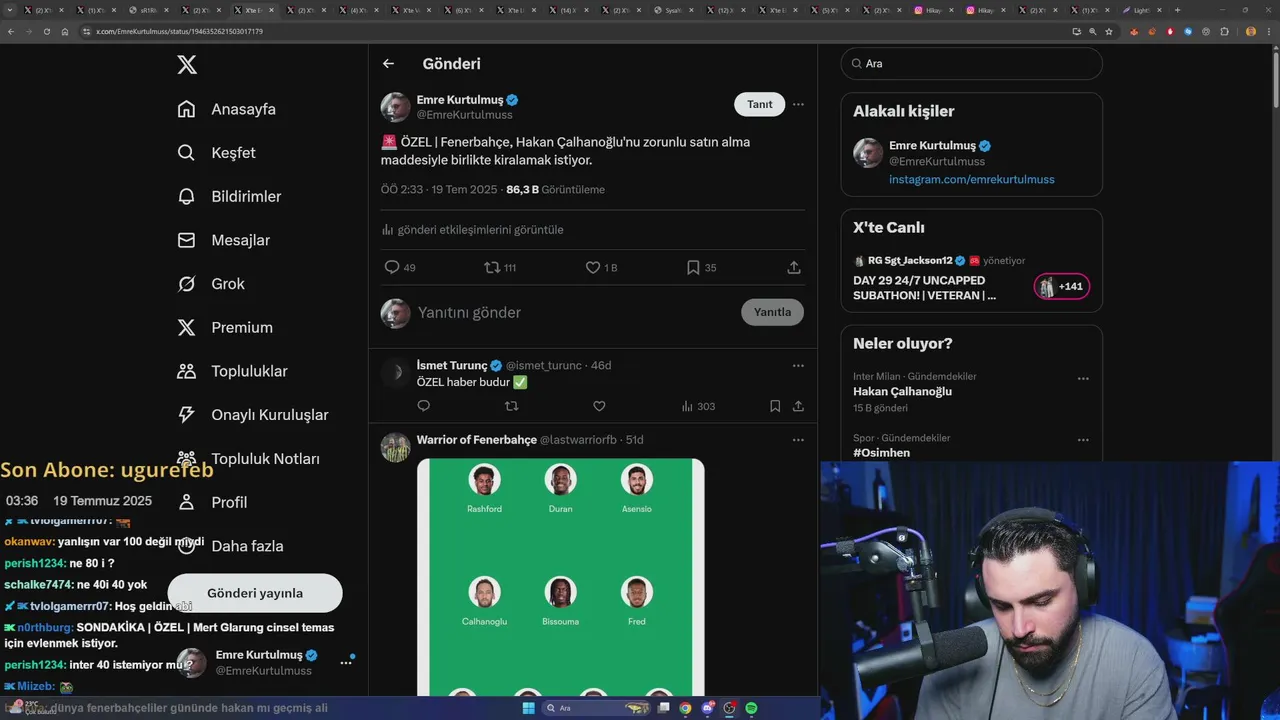Image resolution: width=1280 pixels, height=720 pixels.
Task: Open Chrome from the taskbar
Action: 685,708
